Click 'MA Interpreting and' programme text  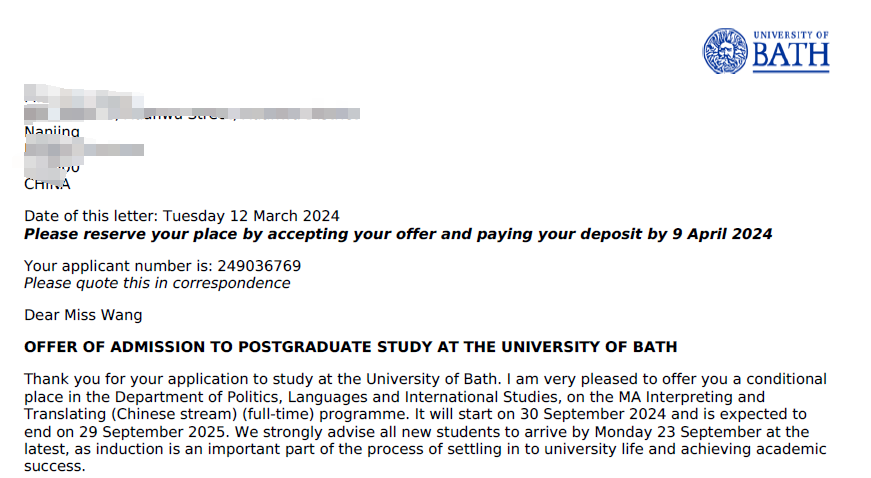[x=692, y=397]
